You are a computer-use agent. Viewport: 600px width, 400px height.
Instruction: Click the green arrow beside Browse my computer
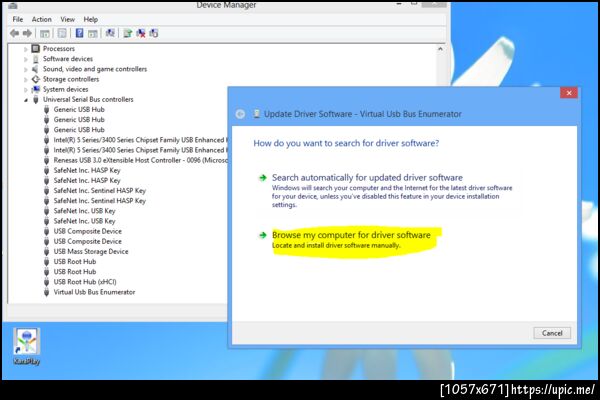tap(262, 235)
